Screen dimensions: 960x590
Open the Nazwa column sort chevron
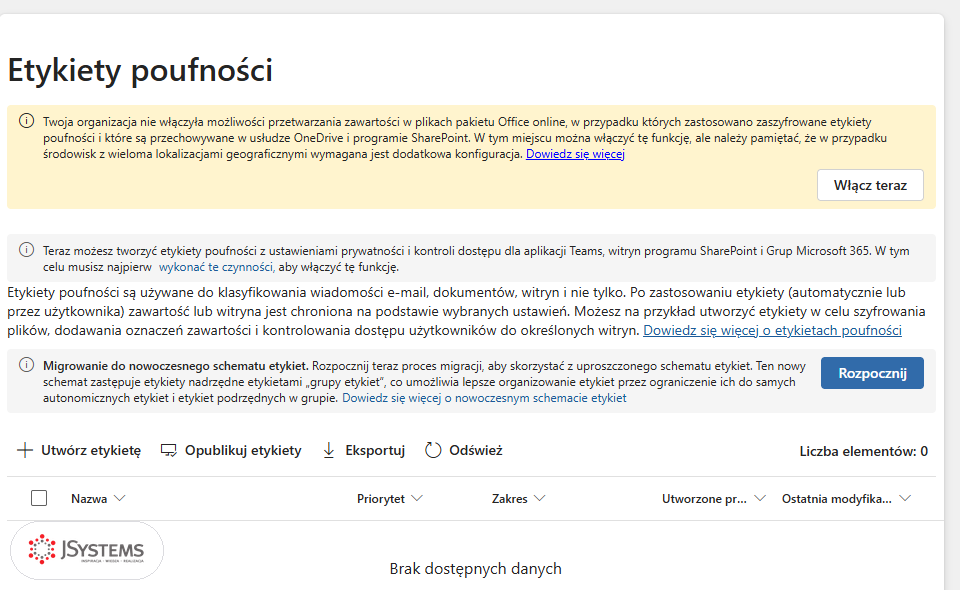click(x=120, y=498)
